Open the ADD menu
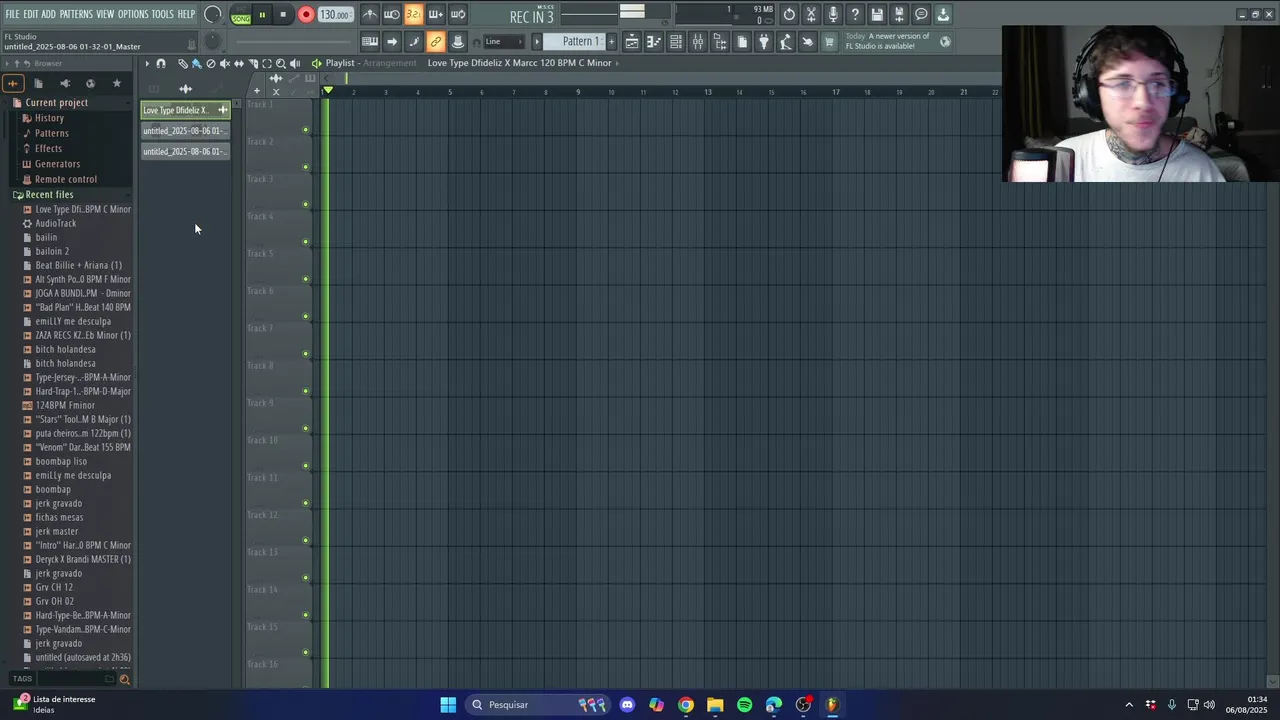The width and height of the screenshot is (1280, 720). (x=49, y=14)
